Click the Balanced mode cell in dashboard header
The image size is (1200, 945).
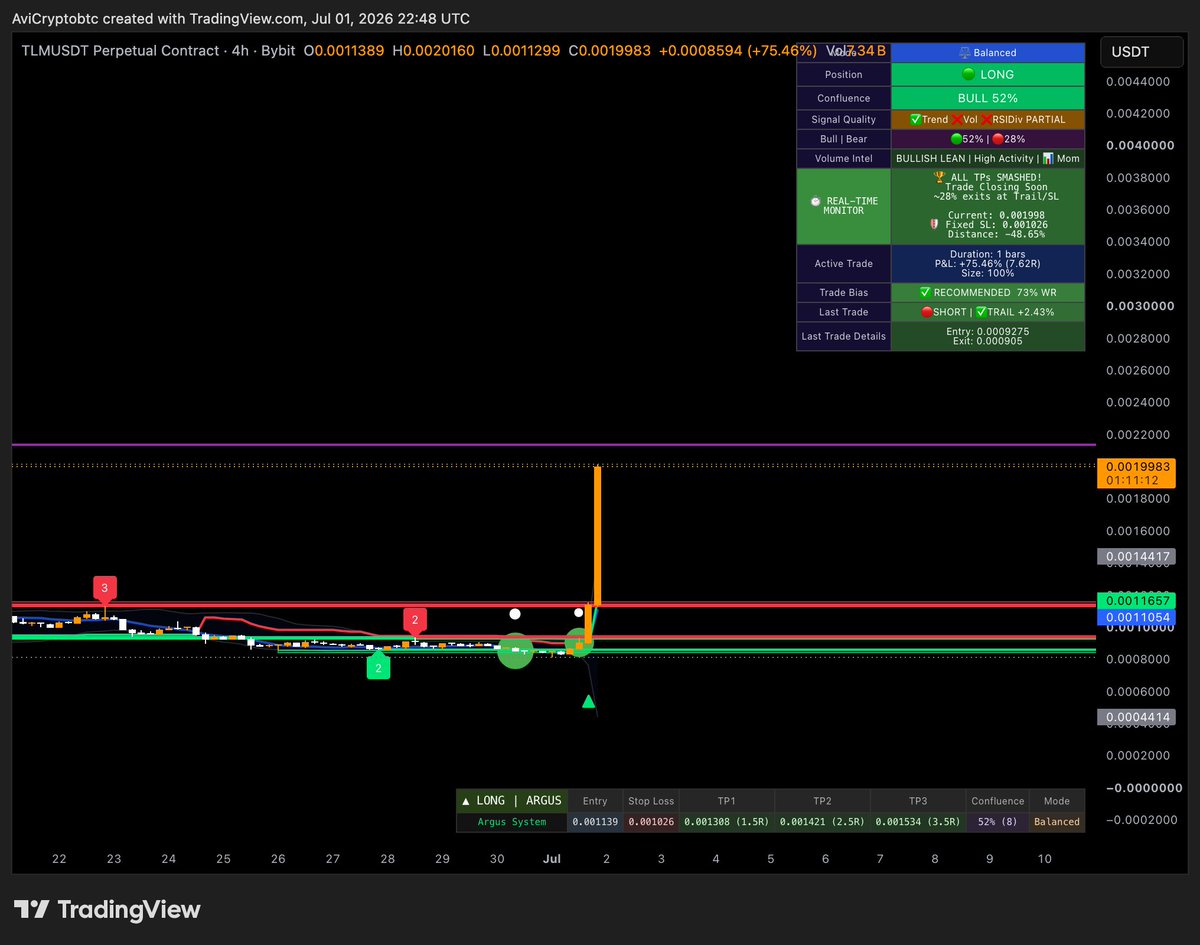point(987,52)
